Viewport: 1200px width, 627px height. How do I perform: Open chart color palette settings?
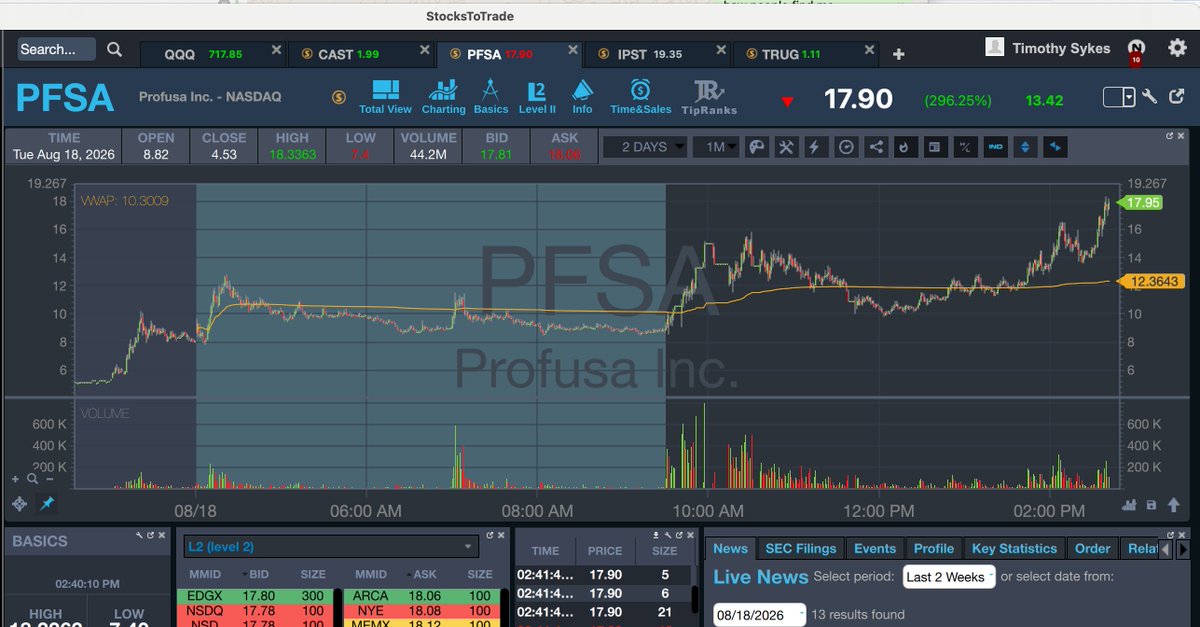[757, 147]
